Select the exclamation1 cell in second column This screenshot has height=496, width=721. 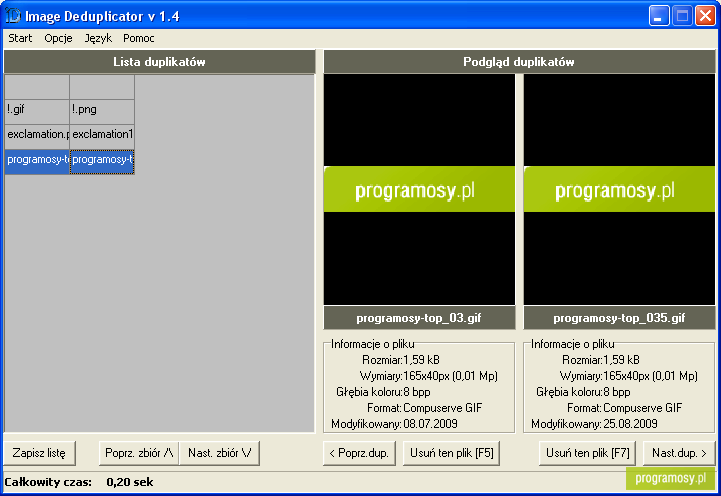[x=102, y=136]
